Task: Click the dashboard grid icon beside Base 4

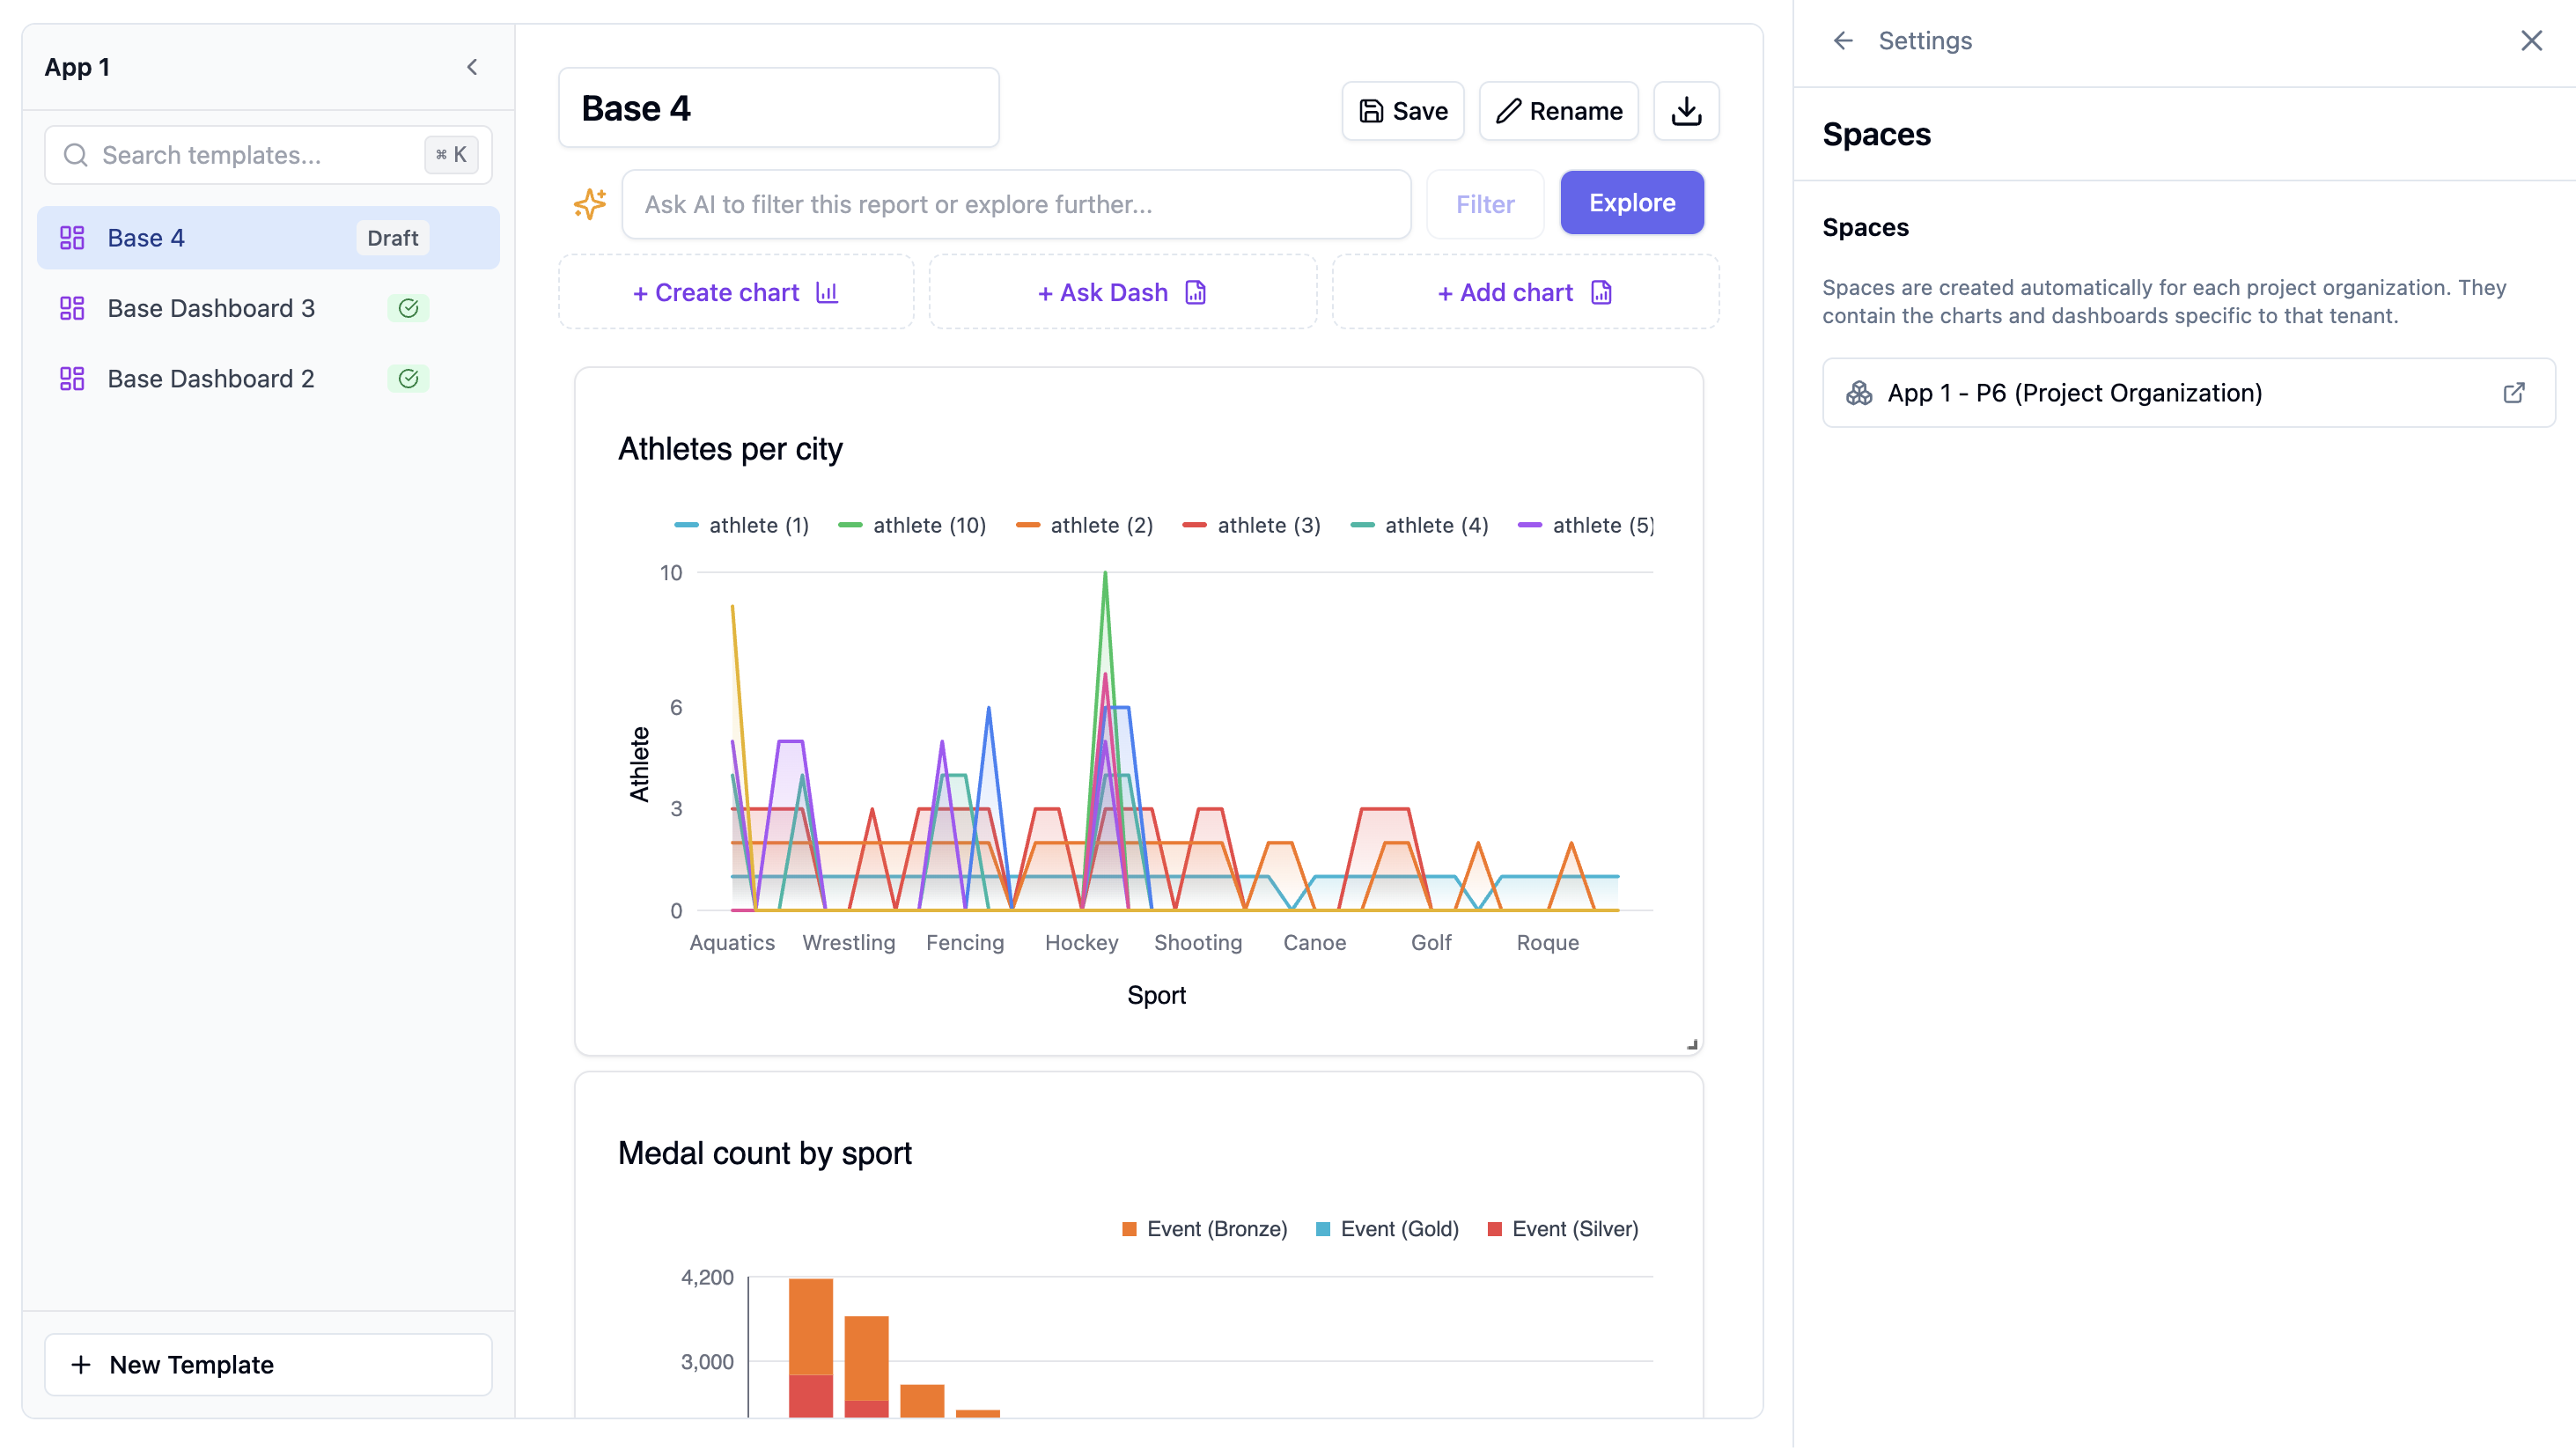Action: [72, 238]
